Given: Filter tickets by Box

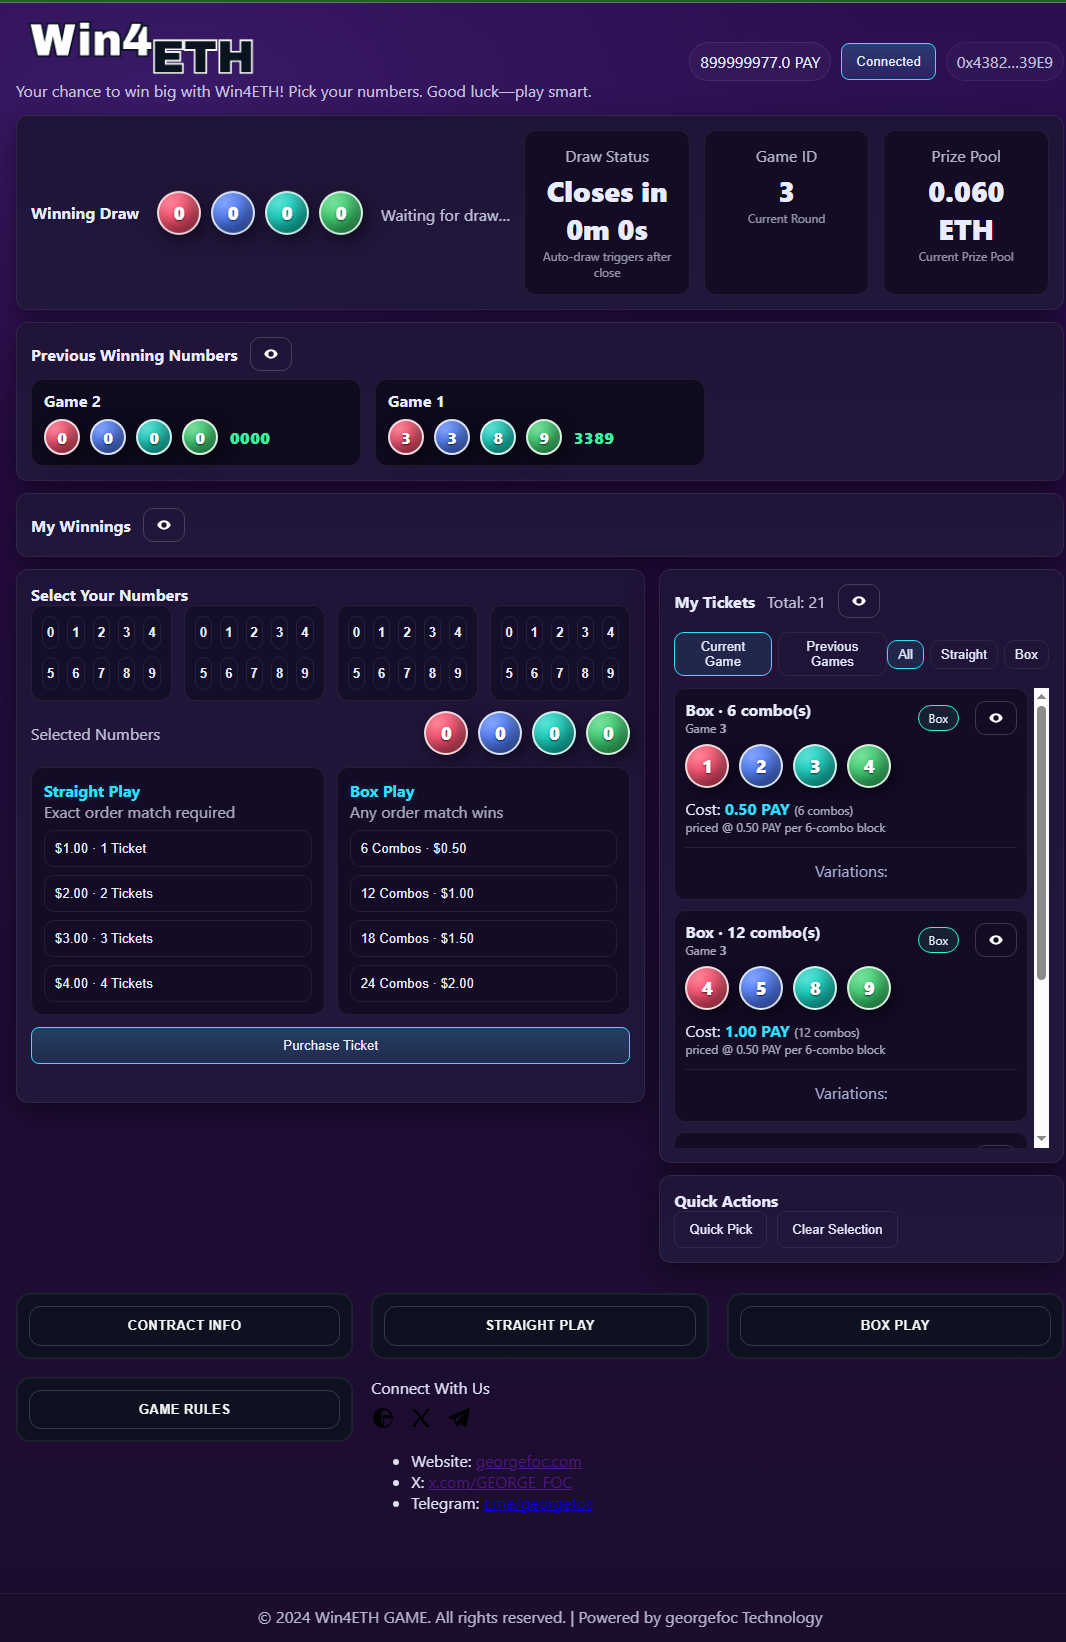Looking at the screenshot, I should point(1026,654).
